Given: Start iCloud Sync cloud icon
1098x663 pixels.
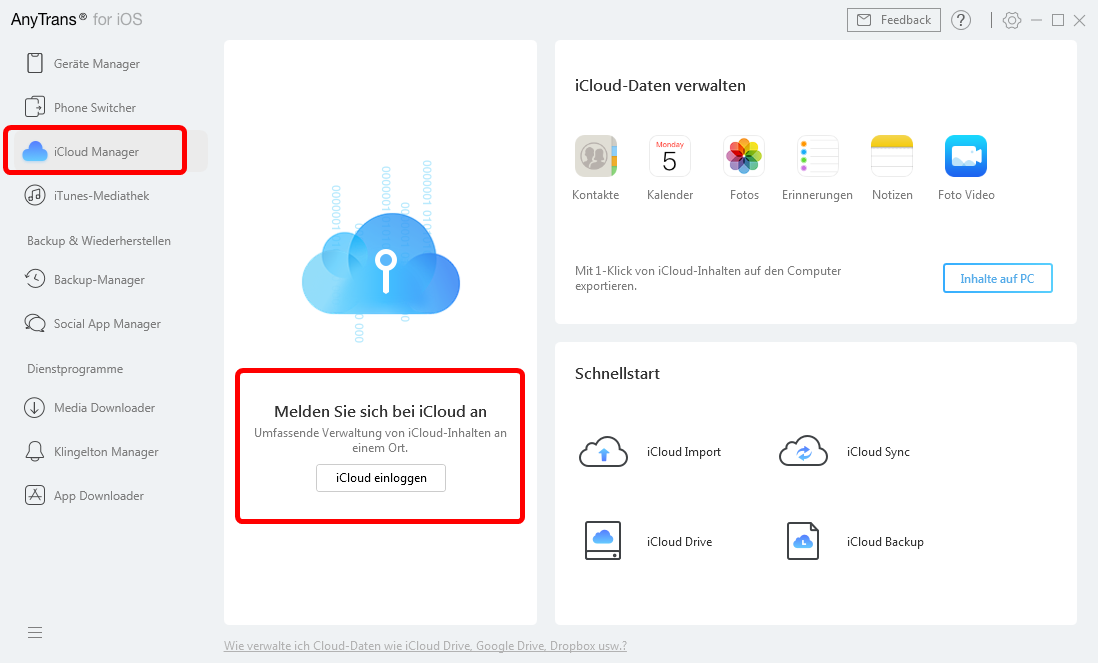Looking at the screenshot, I should pos(803,452).
